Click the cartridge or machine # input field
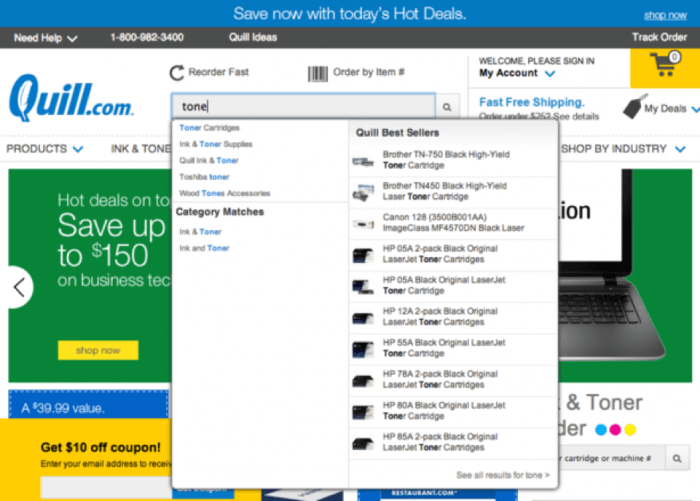700x501 pixels. pyautogui.click(x=612, y=458)
